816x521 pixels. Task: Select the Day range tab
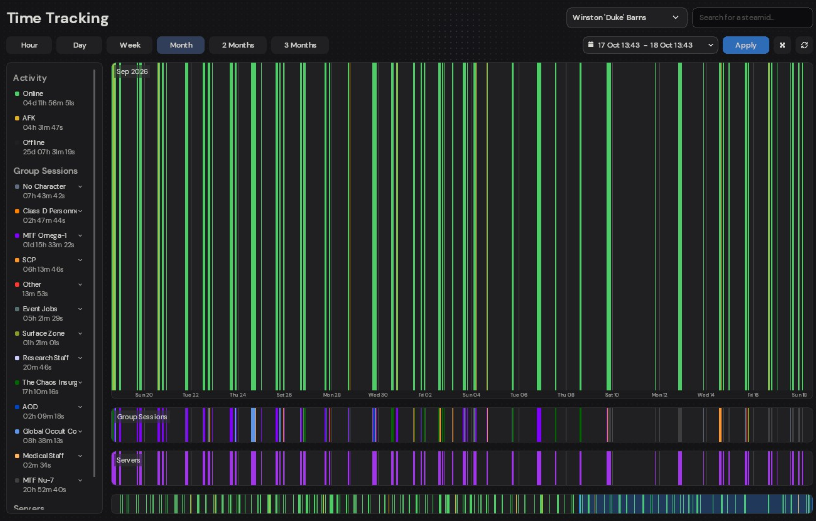80,45
